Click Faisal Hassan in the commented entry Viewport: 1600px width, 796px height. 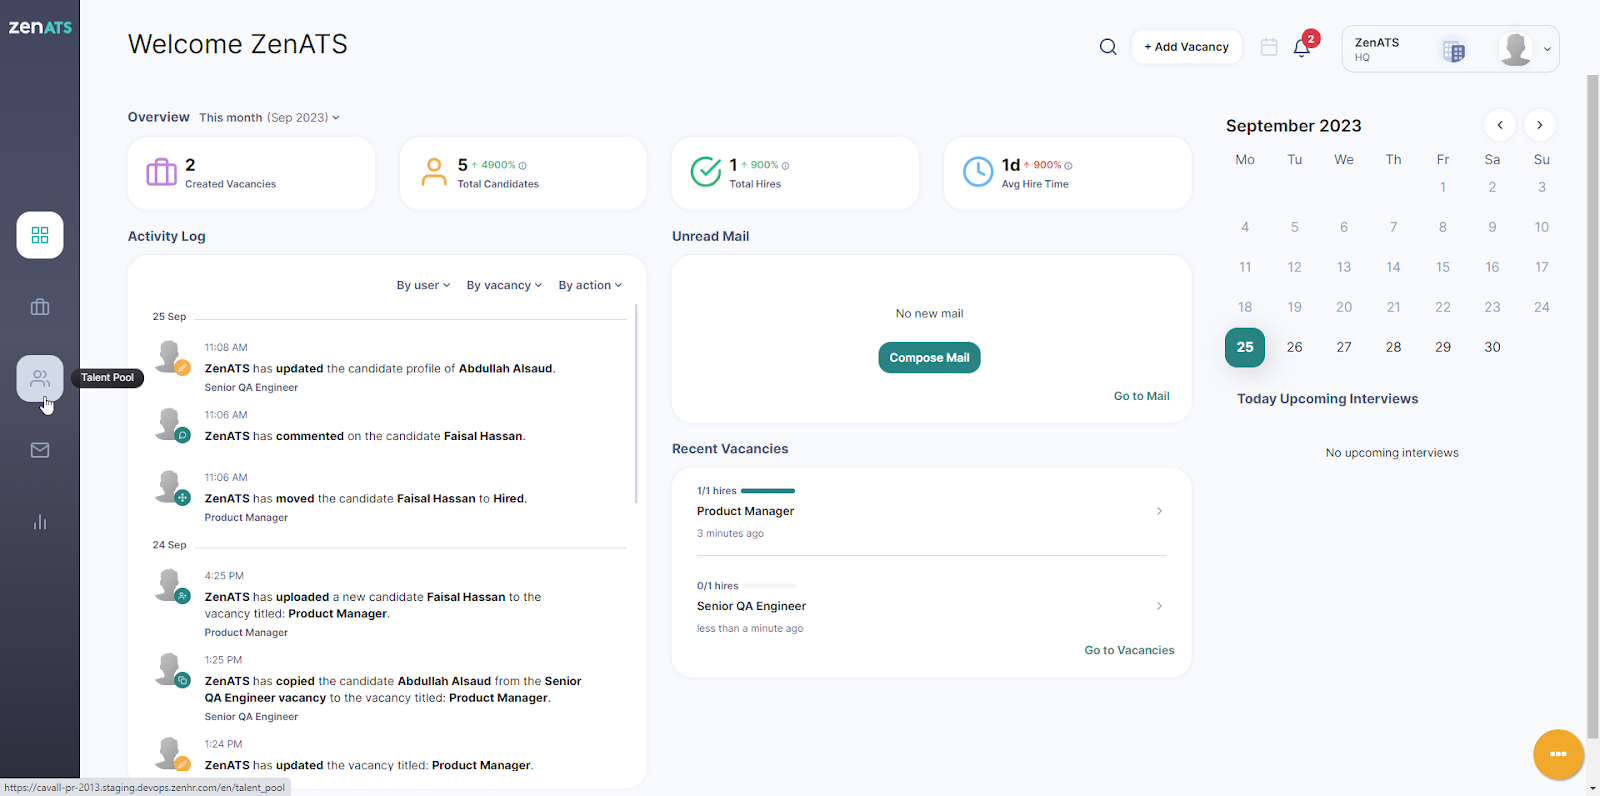pyautogui.click(x=483, y=436)
